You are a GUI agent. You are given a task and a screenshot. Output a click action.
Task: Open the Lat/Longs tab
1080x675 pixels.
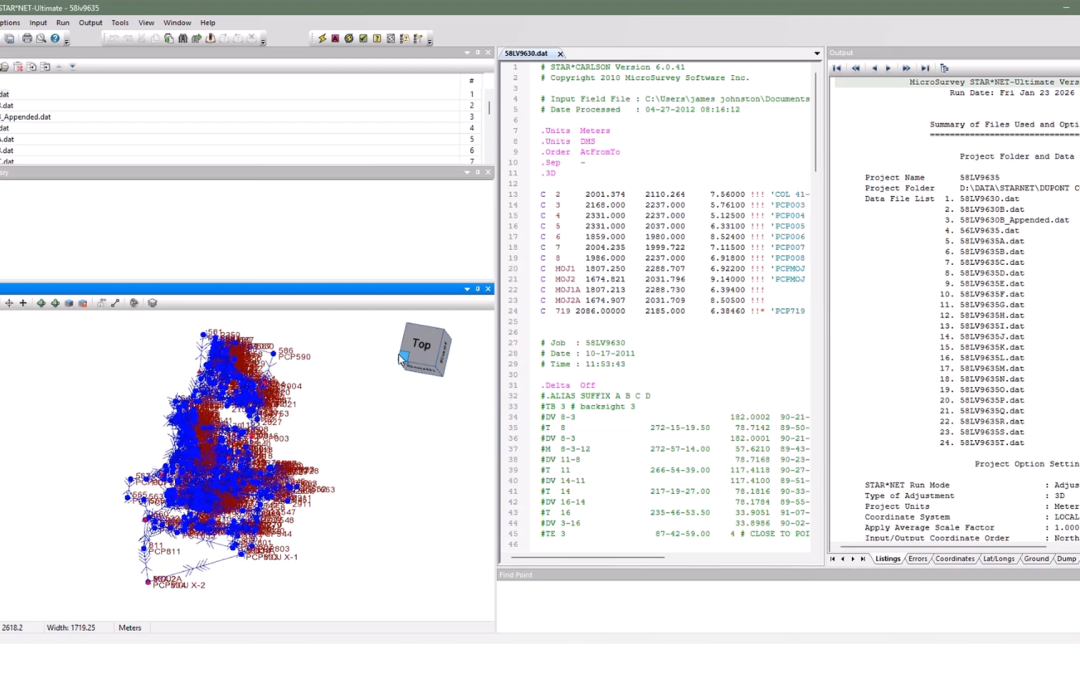coord(1000,559)
